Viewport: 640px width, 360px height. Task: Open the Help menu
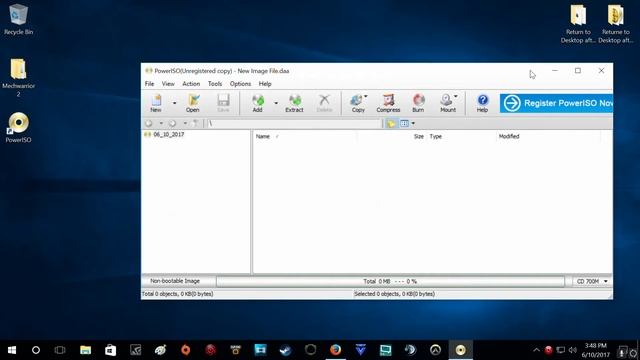point(265,84)
